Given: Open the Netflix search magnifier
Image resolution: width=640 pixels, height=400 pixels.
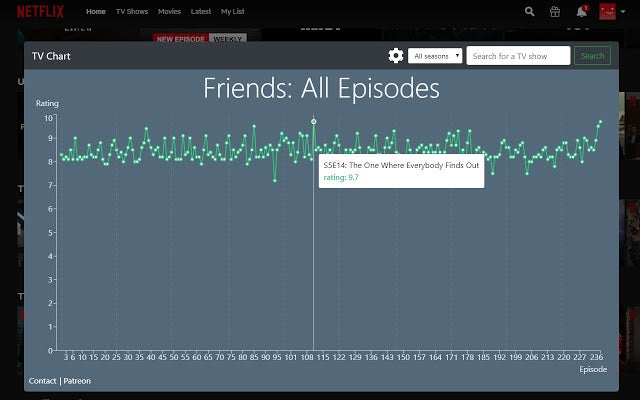Looking at the screenshot, I should tap(529, 11).
